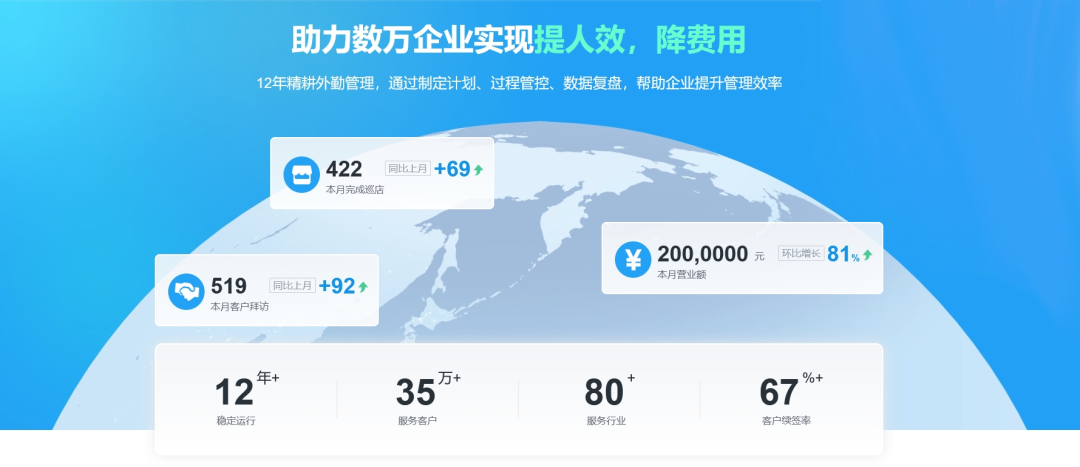Click the 环比增长 tag in revenue card

[x=800, y=254]
